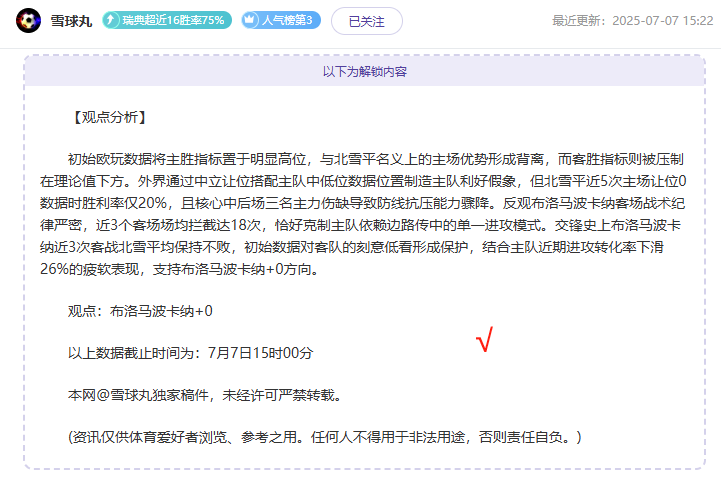Screen dimensions: 721x479
Task: Click the red checkmark result mark
Action: click(x=485, y=339)
